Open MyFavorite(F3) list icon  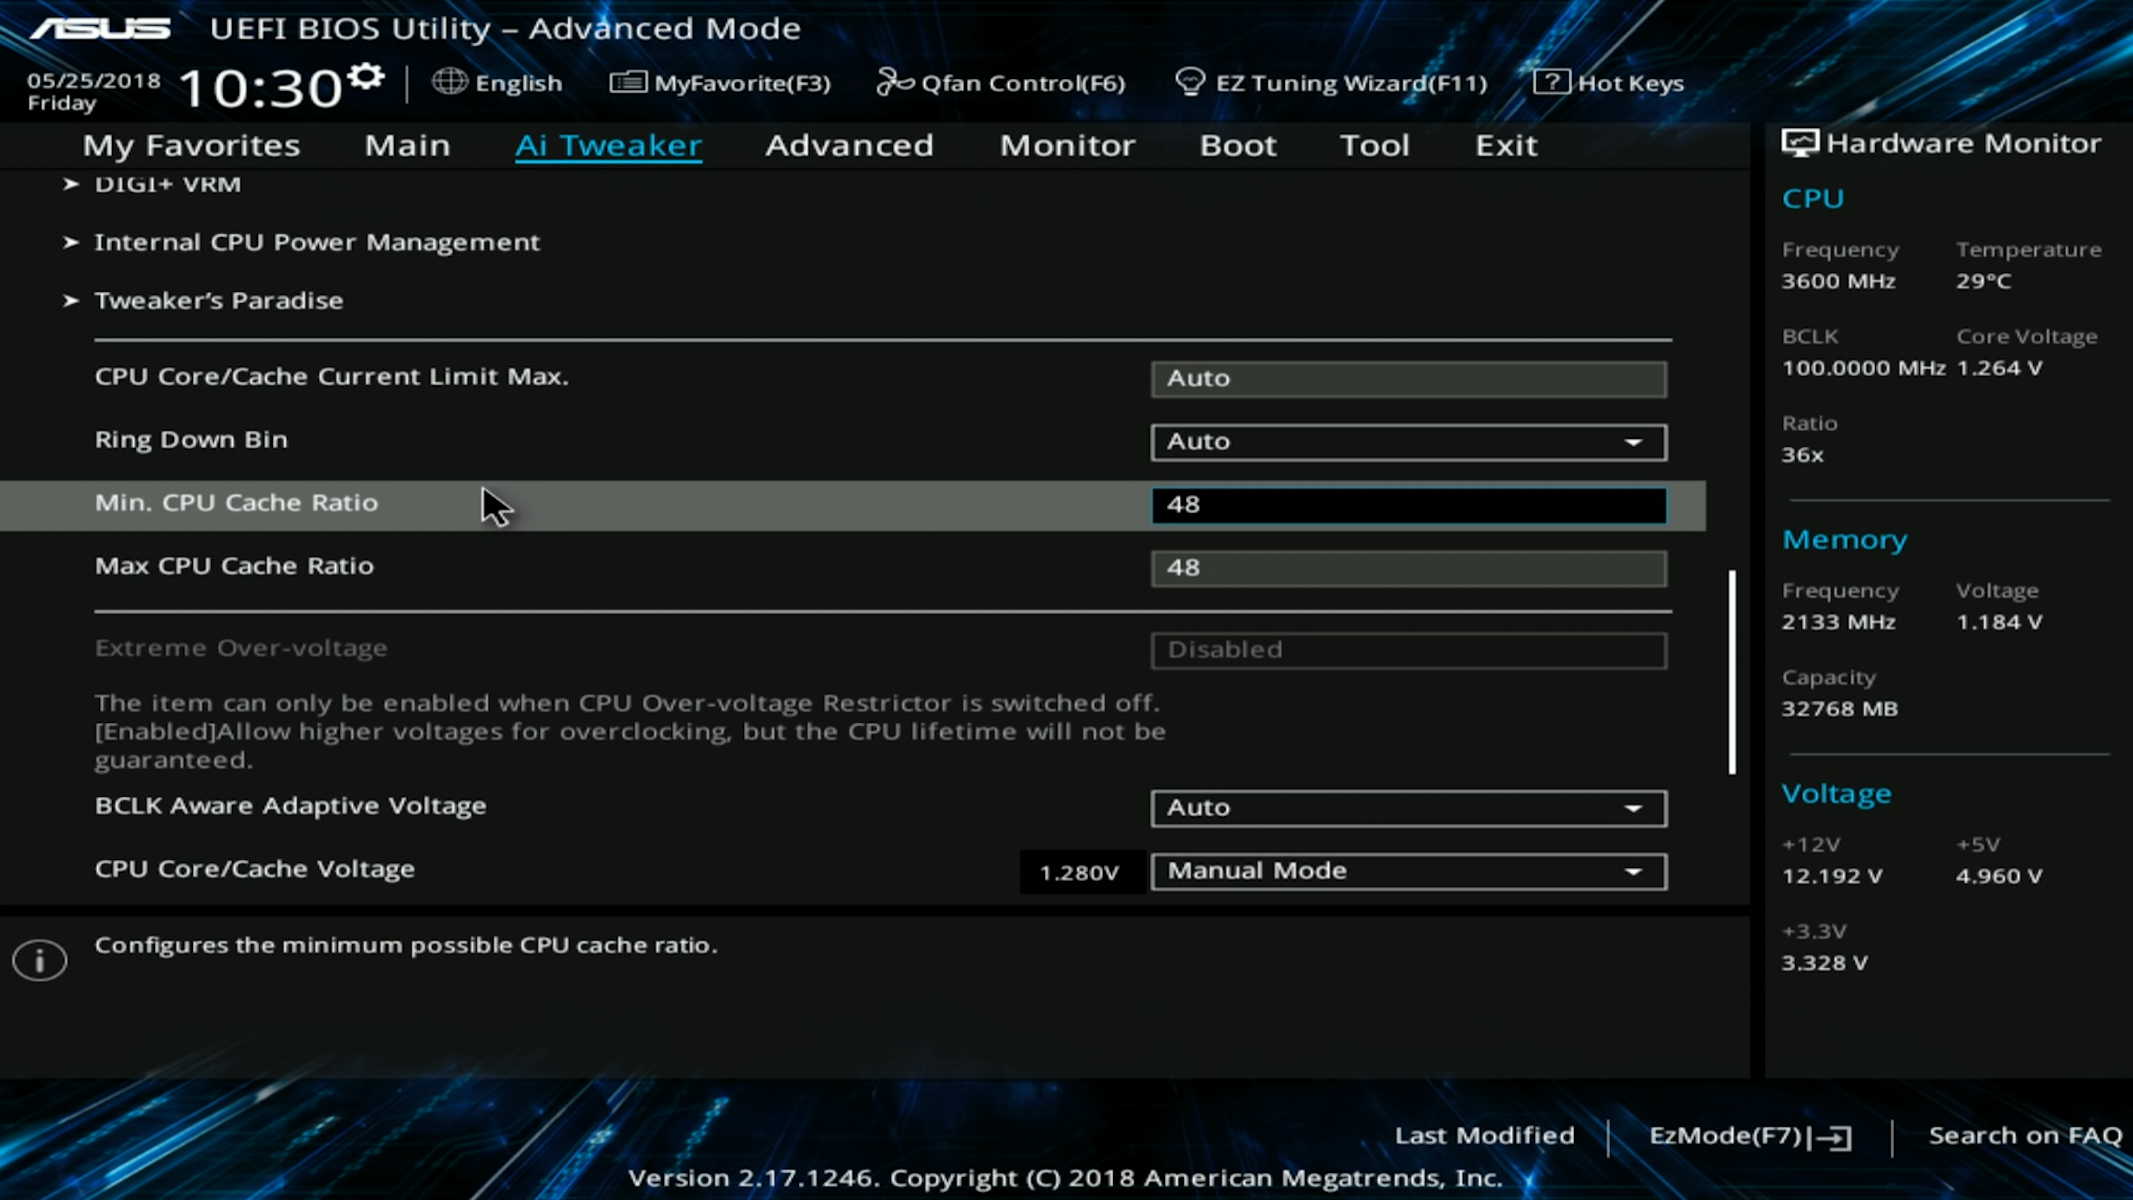[x=627, y=82]
